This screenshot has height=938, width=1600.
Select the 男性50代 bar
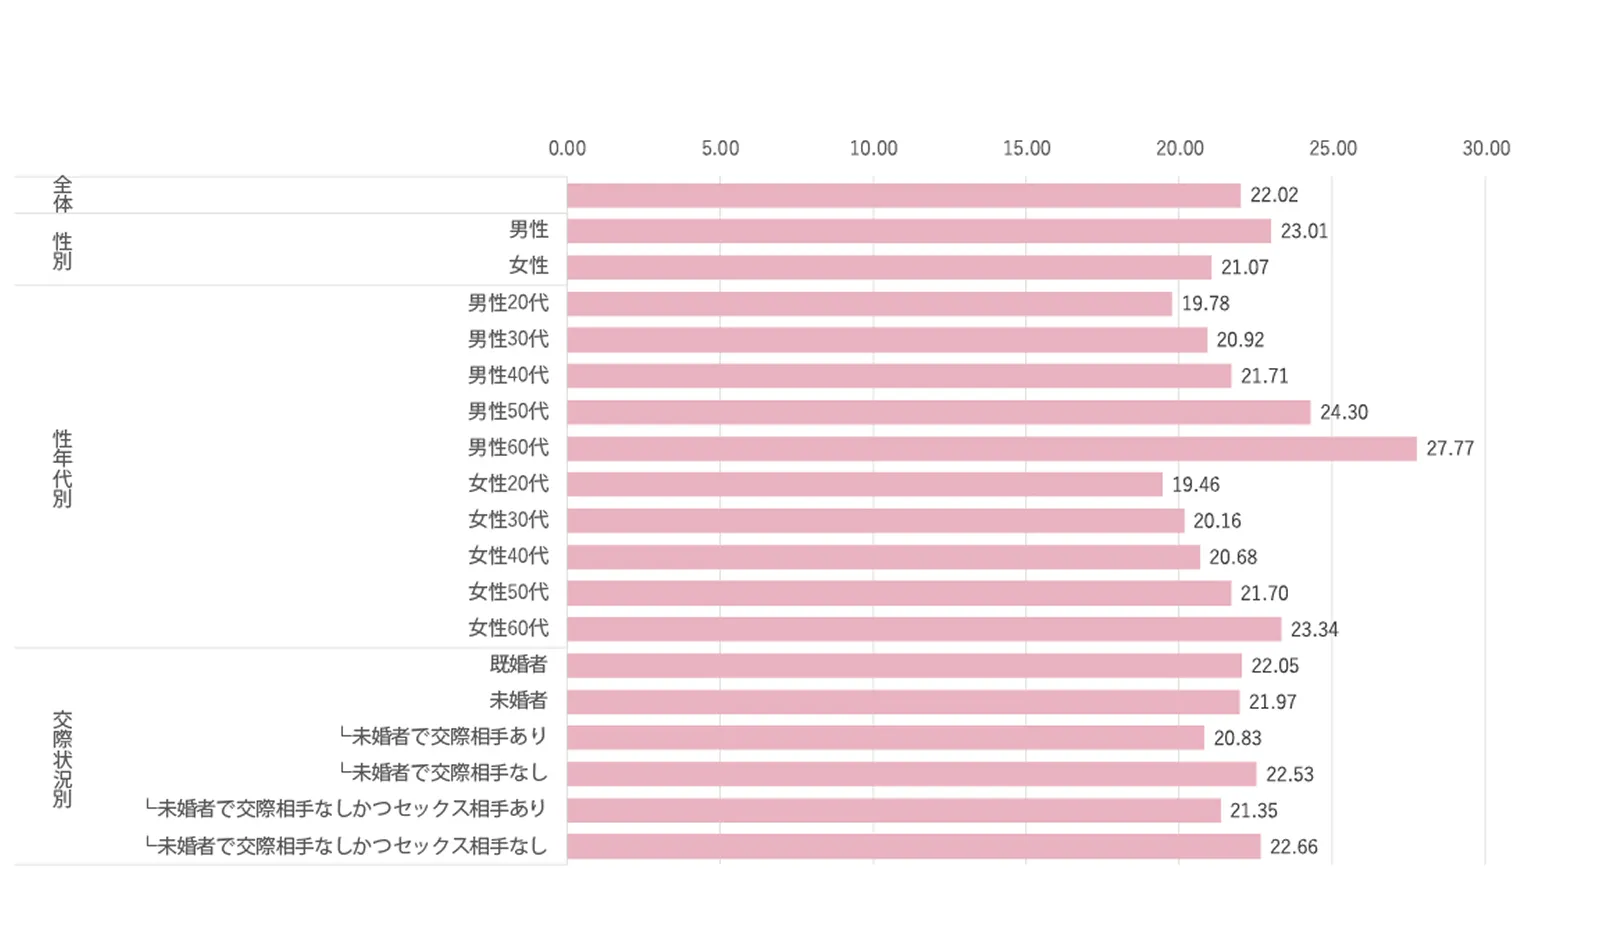point(938,412)
